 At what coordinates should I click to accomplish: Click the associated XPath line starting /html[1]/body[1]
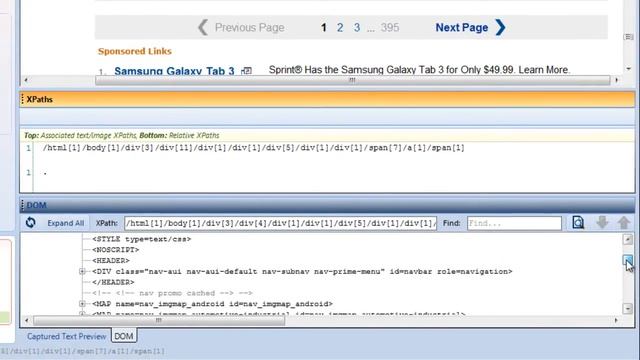point(253,148)
